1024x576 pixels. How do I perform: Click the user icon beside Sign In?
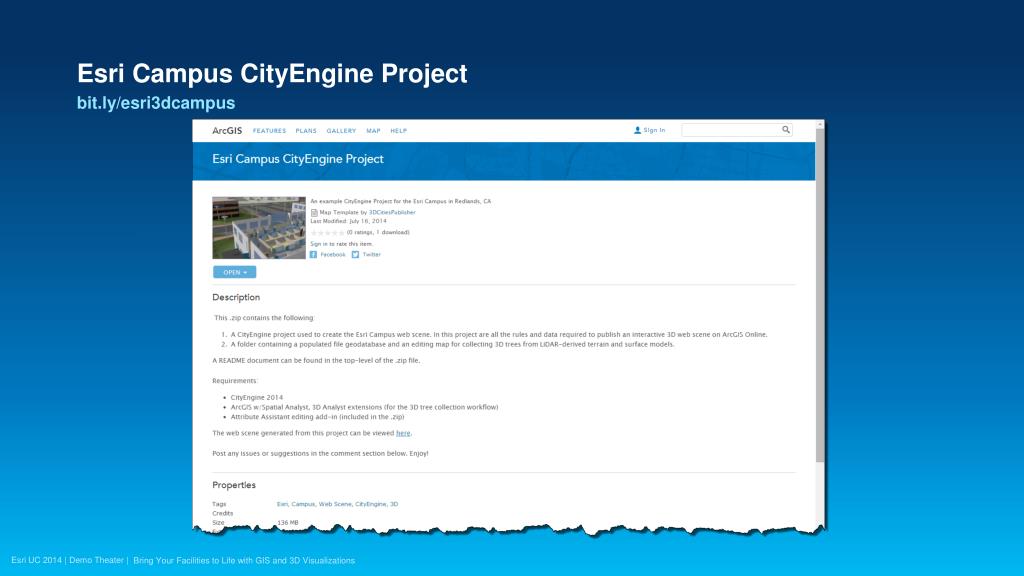pyautogui.click(x=637, y=130)
